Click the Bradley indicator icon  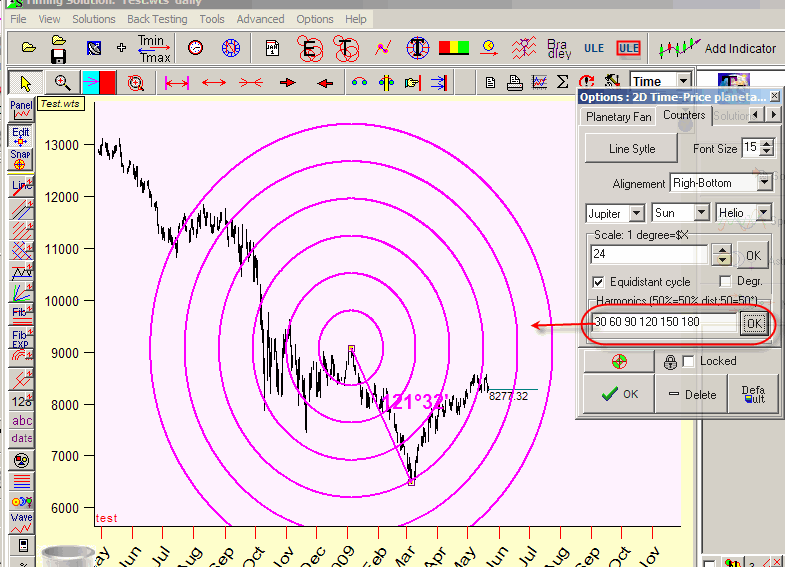coord(559,49)
